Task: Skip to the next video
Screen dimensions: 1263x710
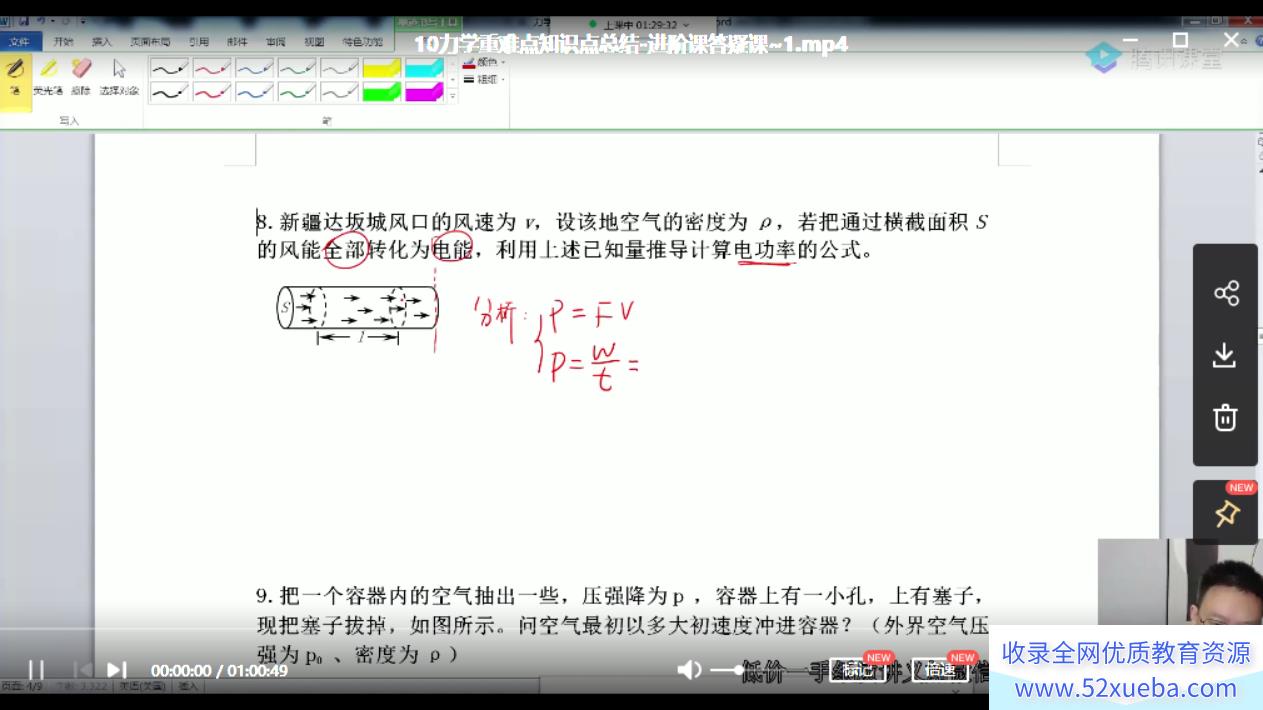Action: 116,669
